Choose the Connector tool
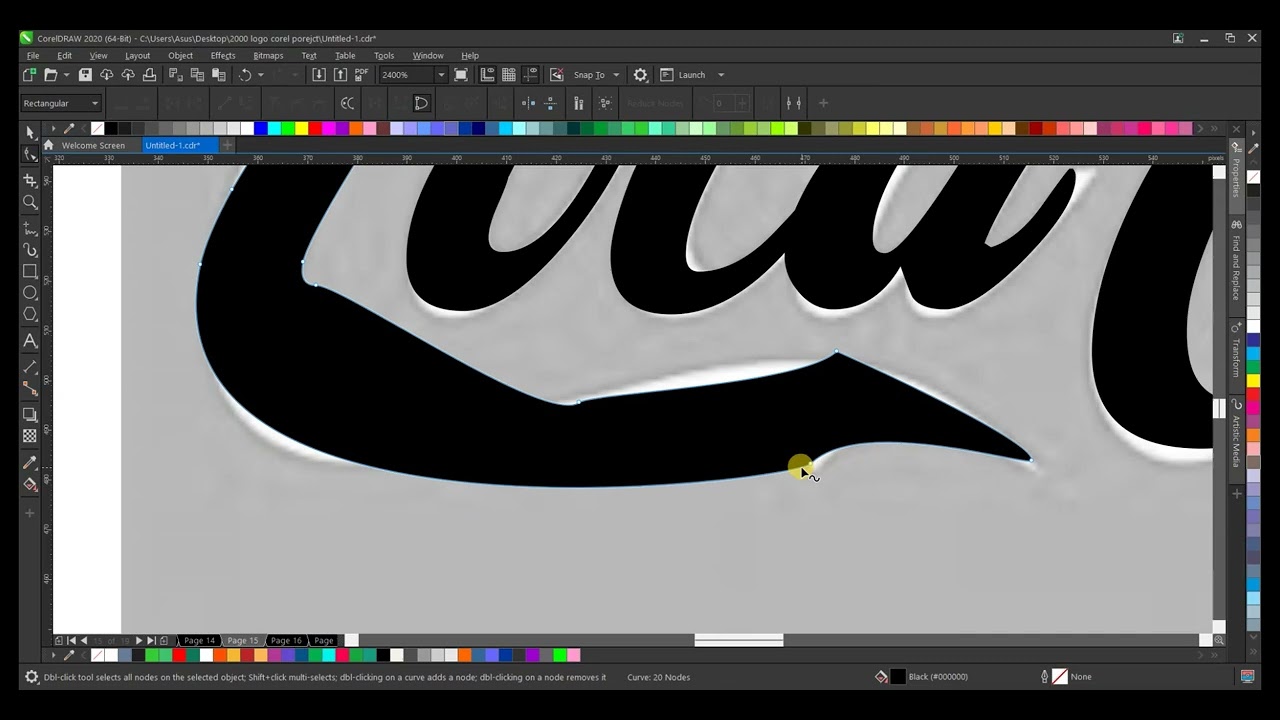This screenshot has width=1280, height=720. pyautogui.click(x=30, y=388)
